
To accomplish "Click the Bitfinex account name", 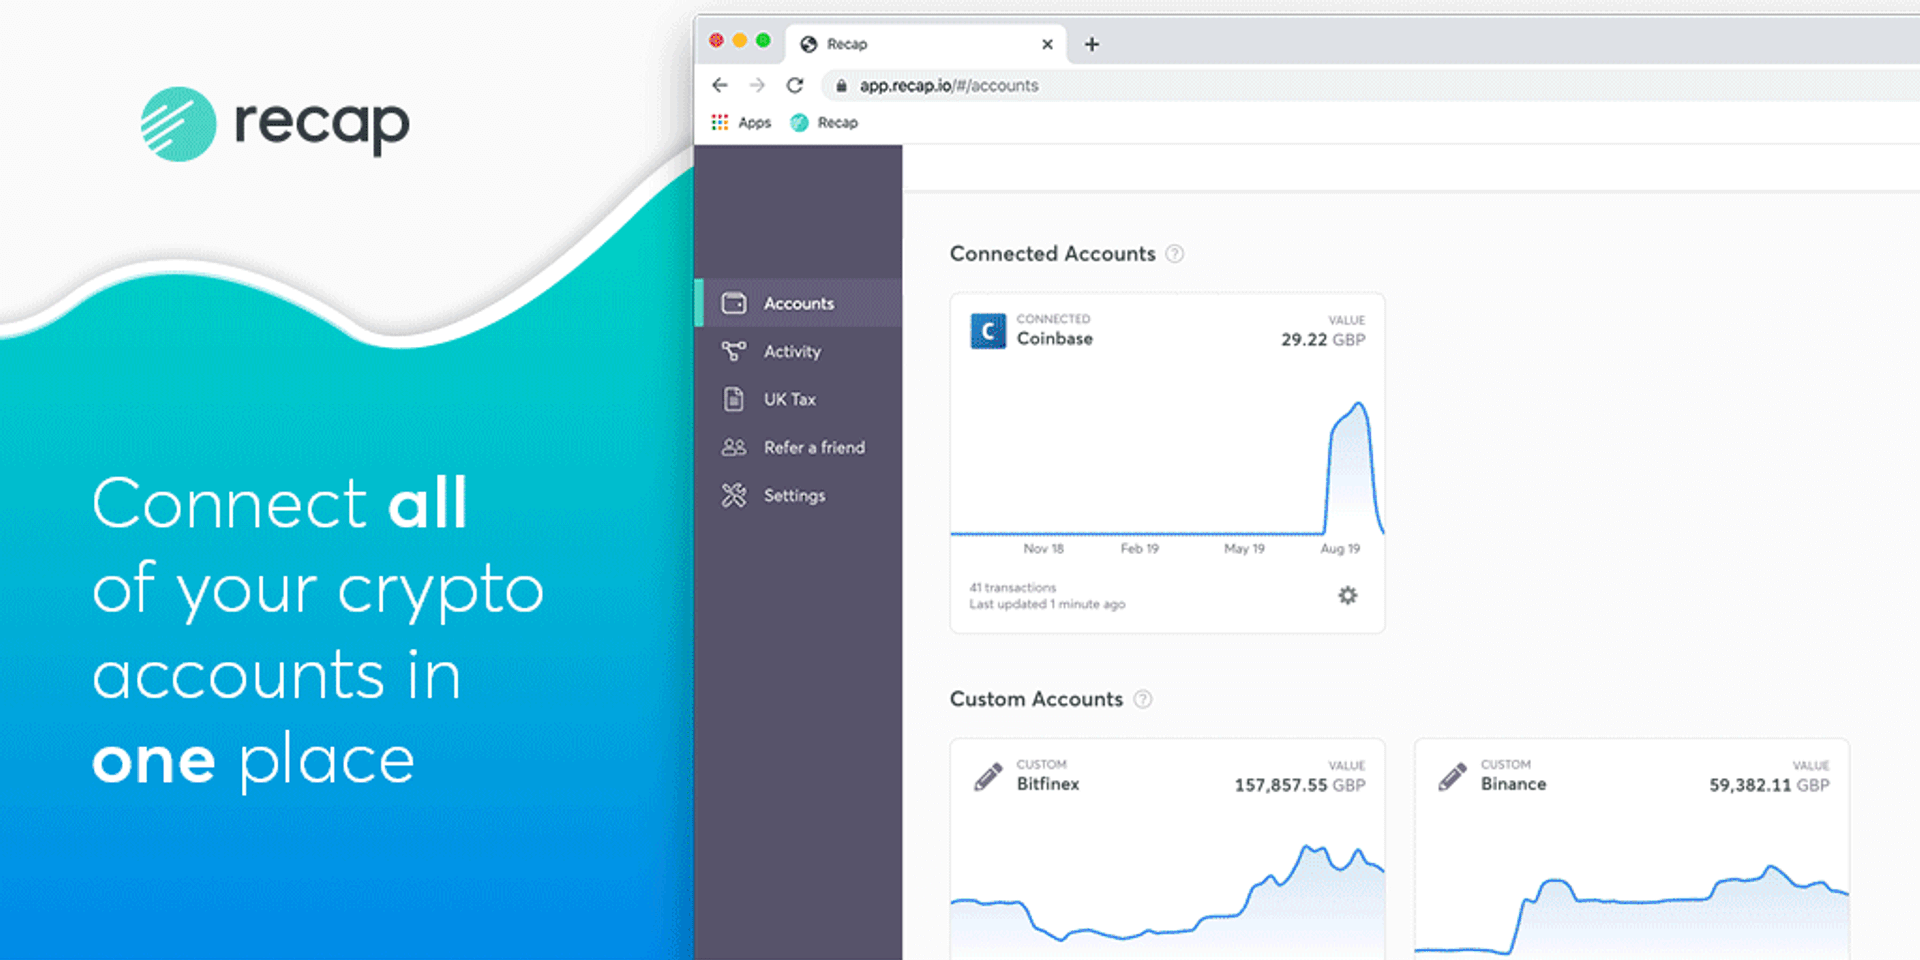I will tap(1048, 784).
